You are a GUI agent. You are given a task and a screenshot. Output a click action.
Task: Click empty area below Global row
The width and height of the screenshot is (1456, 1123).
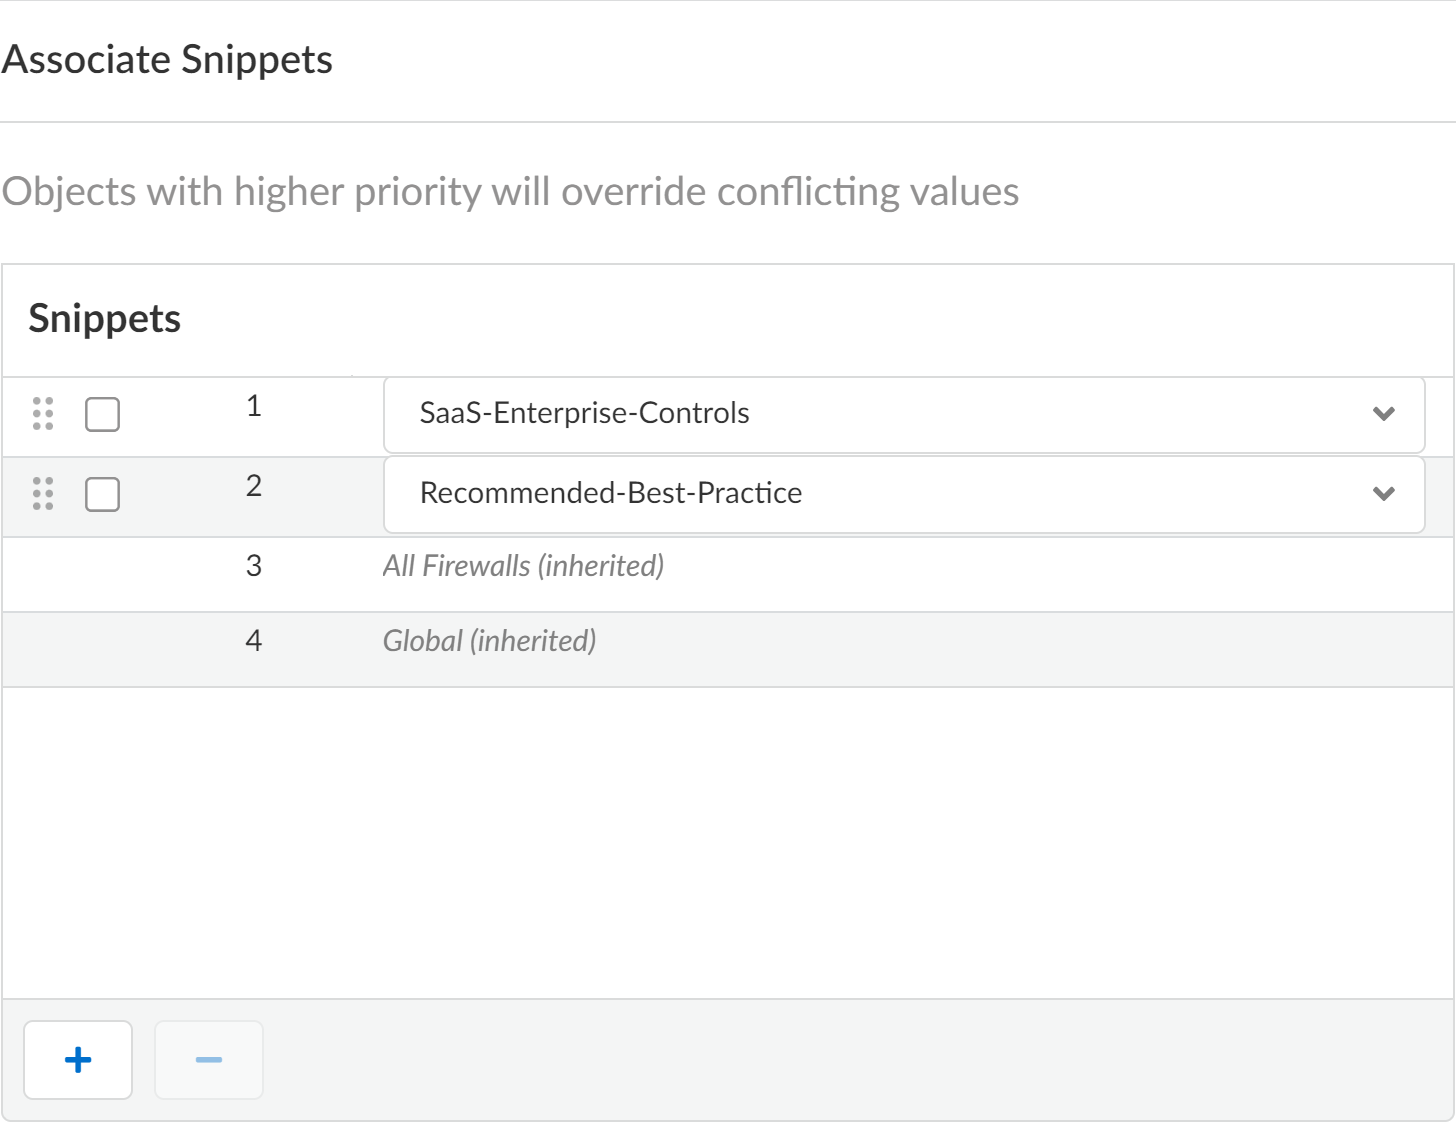tap(727, 840)
